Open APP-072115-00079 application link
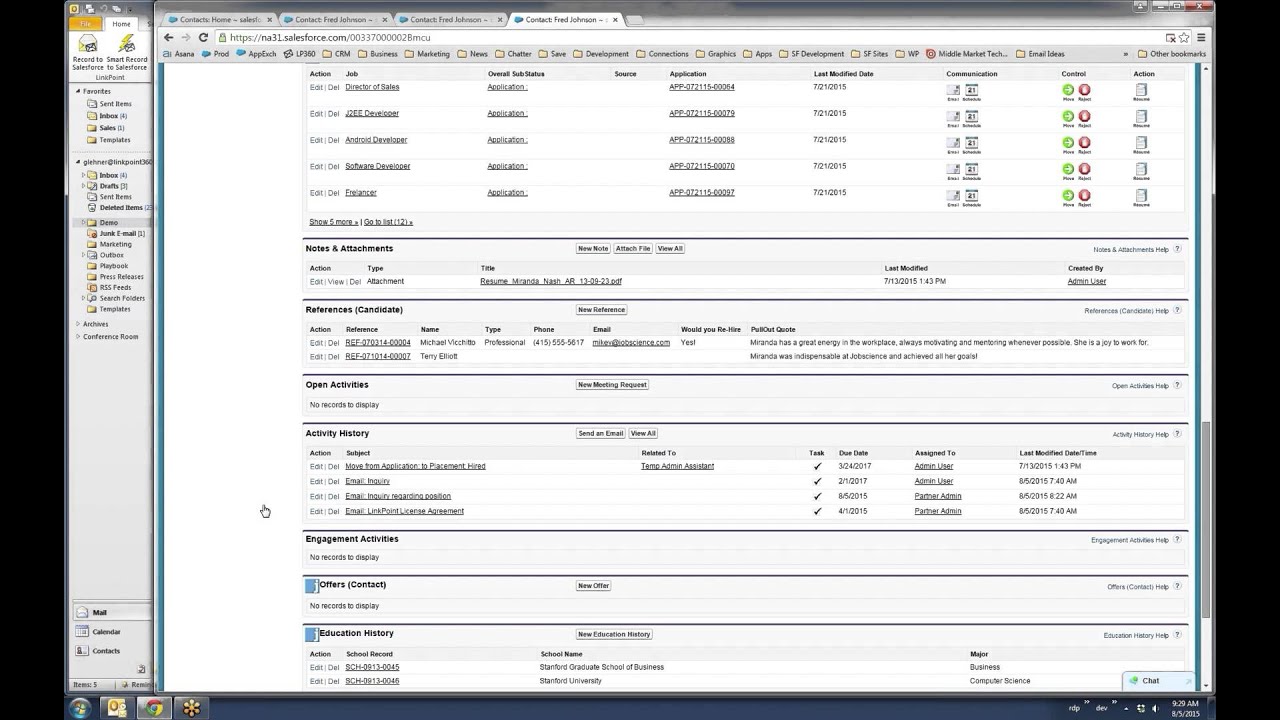This screenshot has height=720, width=1280. (x=702, y=113)
